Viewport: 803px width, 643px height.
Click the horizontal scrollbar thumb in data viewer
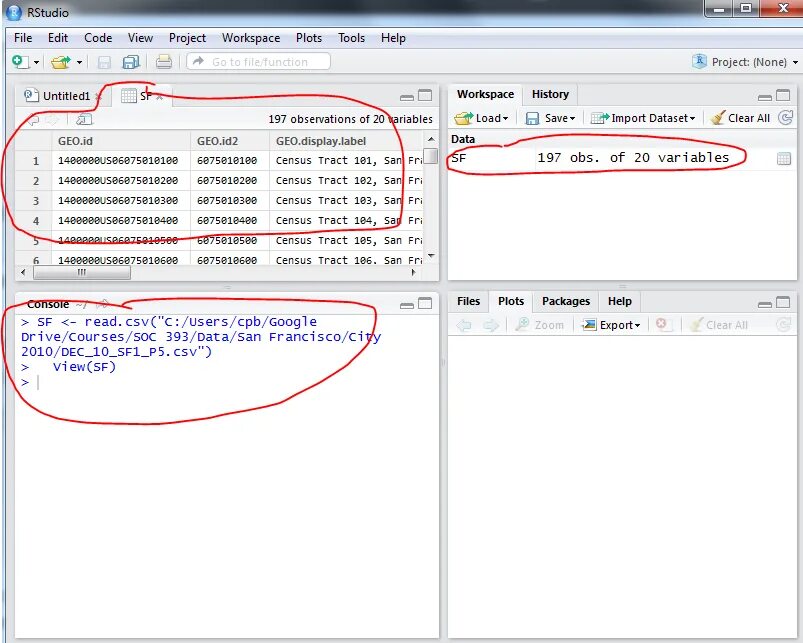tap(81, 272)
